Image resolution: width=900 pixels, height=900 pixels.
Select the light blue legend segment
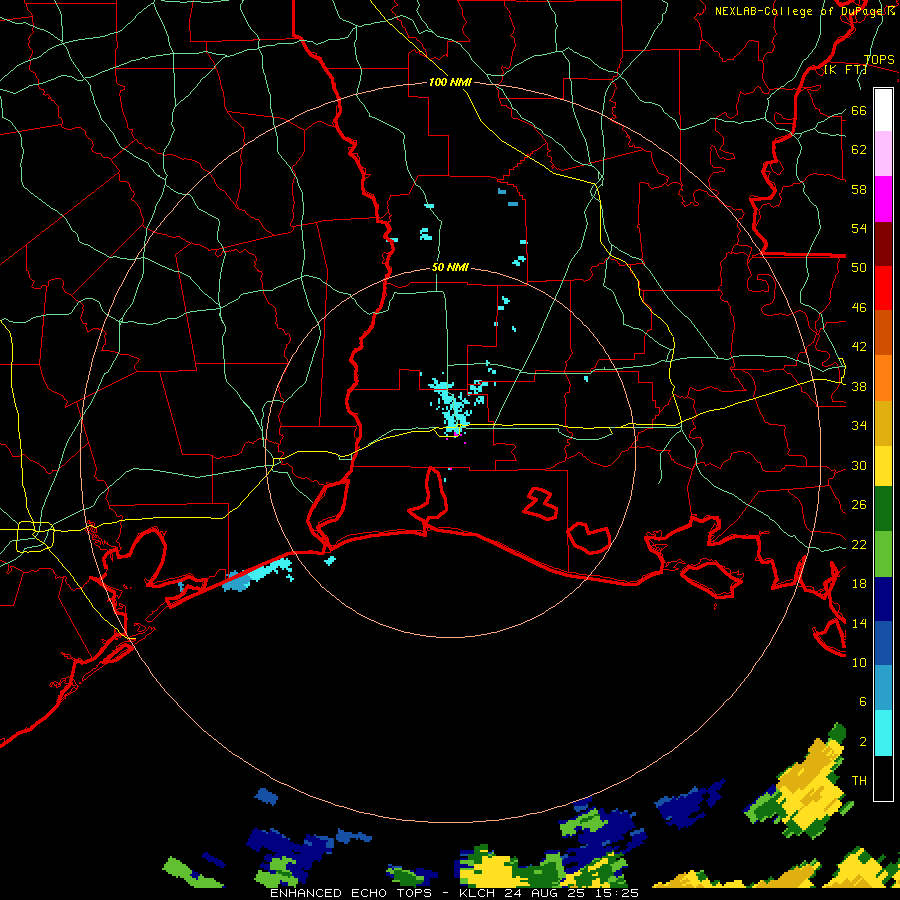coord(883,688)
